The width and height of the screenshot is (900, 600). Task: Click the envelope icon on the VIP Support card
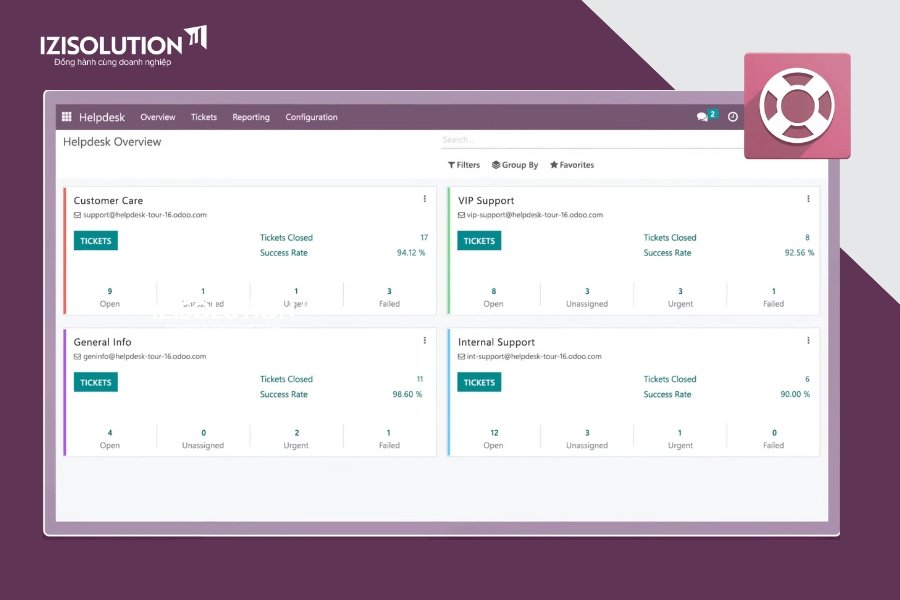pos(461,214)
